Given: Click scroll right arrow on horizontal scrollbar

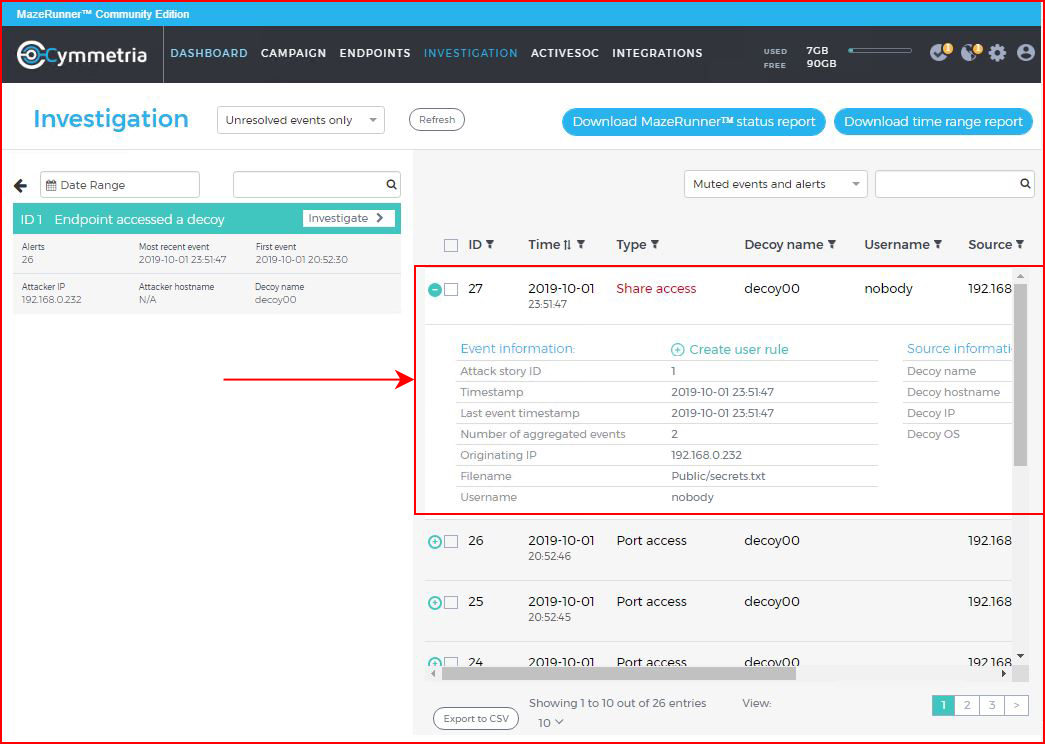Looking at the screenshot, I should coord(1004,674).
